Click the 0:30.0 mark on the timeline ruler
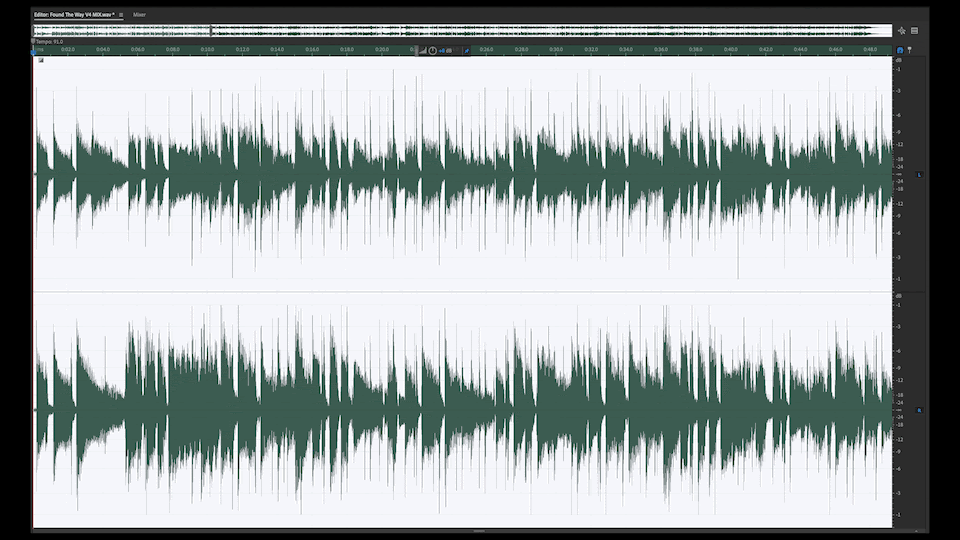960x540 pixels. [x=556, y=49]
